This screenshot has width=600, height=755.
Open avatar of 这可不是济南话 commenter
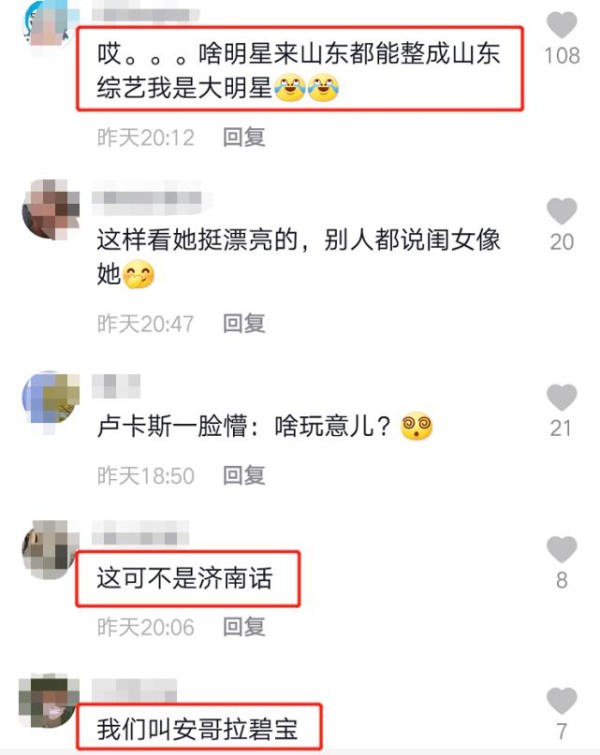tap(51, 549)
